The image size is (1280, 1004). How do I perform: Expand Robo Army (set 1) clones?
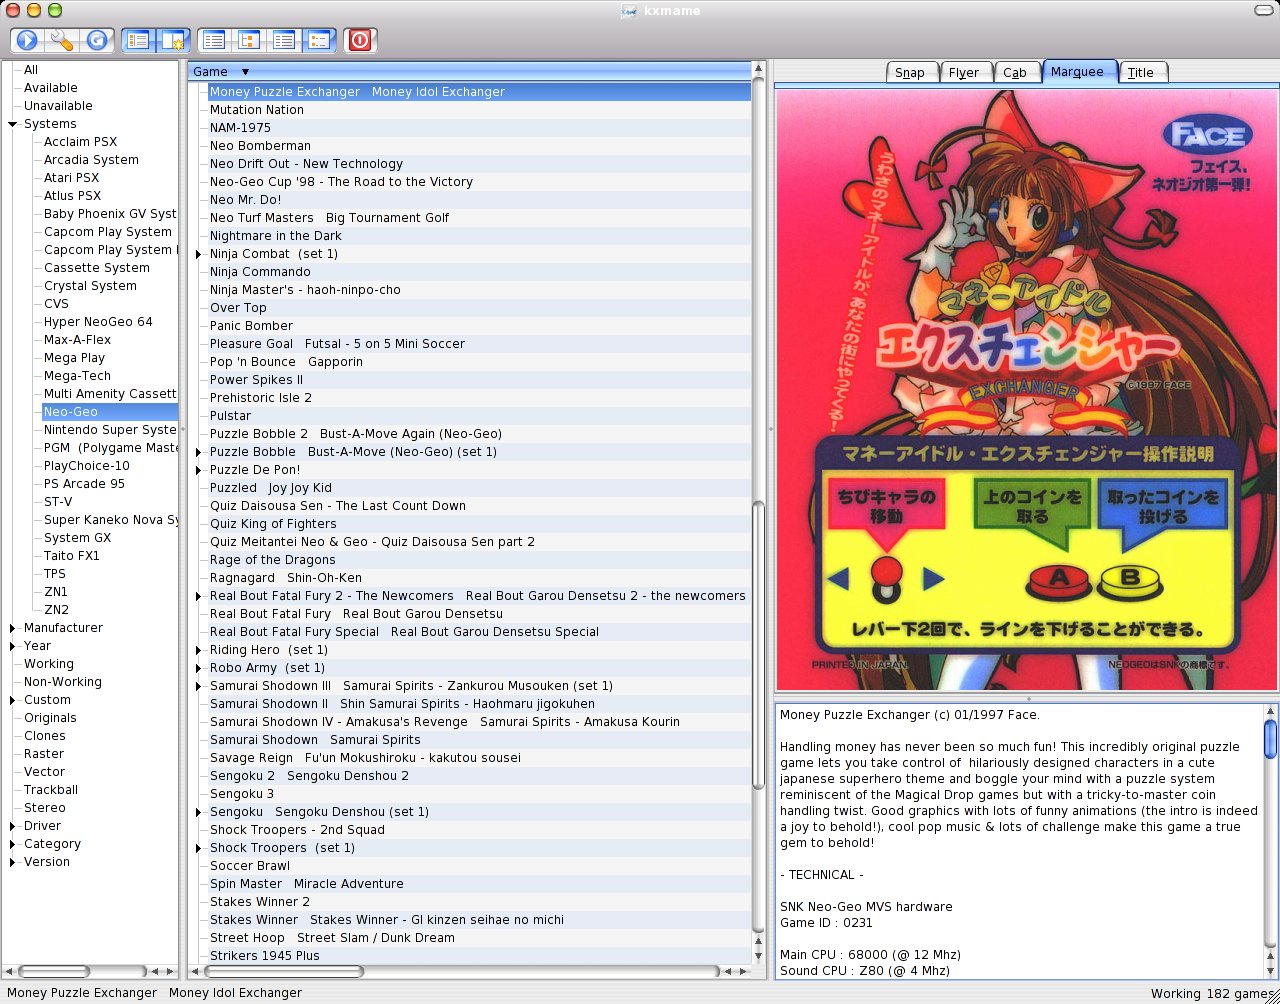[199, 668]
